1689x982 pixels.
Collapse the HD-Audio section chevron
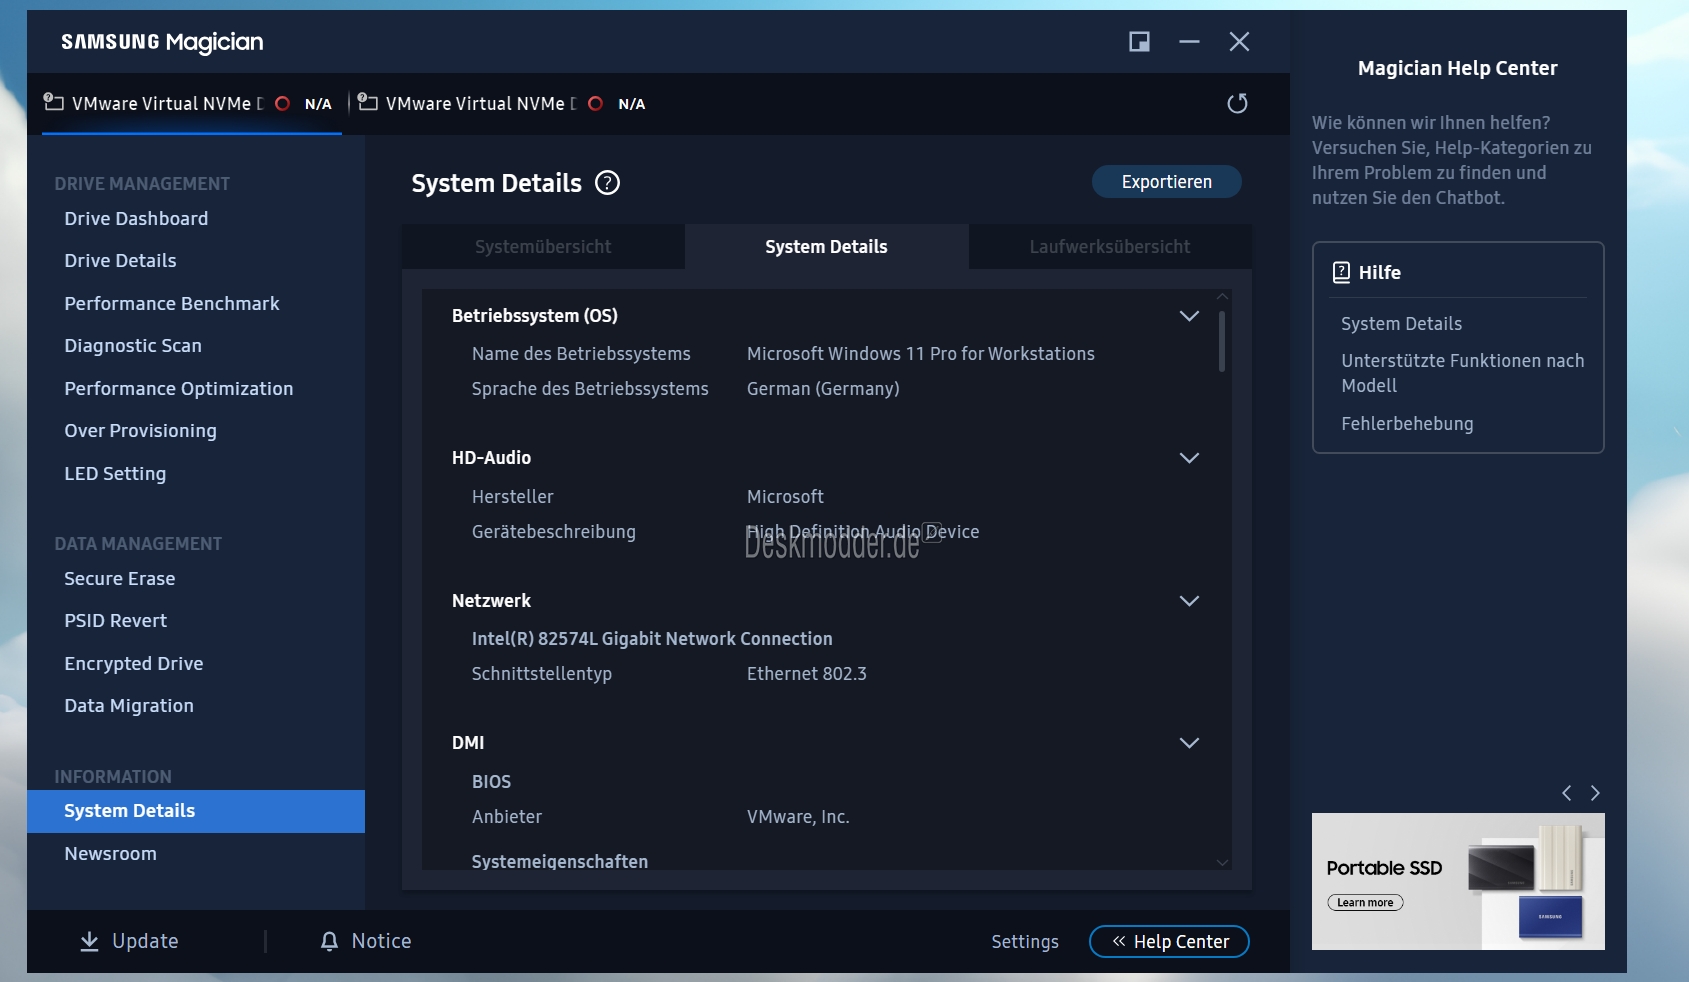(x=1189, y=458)
